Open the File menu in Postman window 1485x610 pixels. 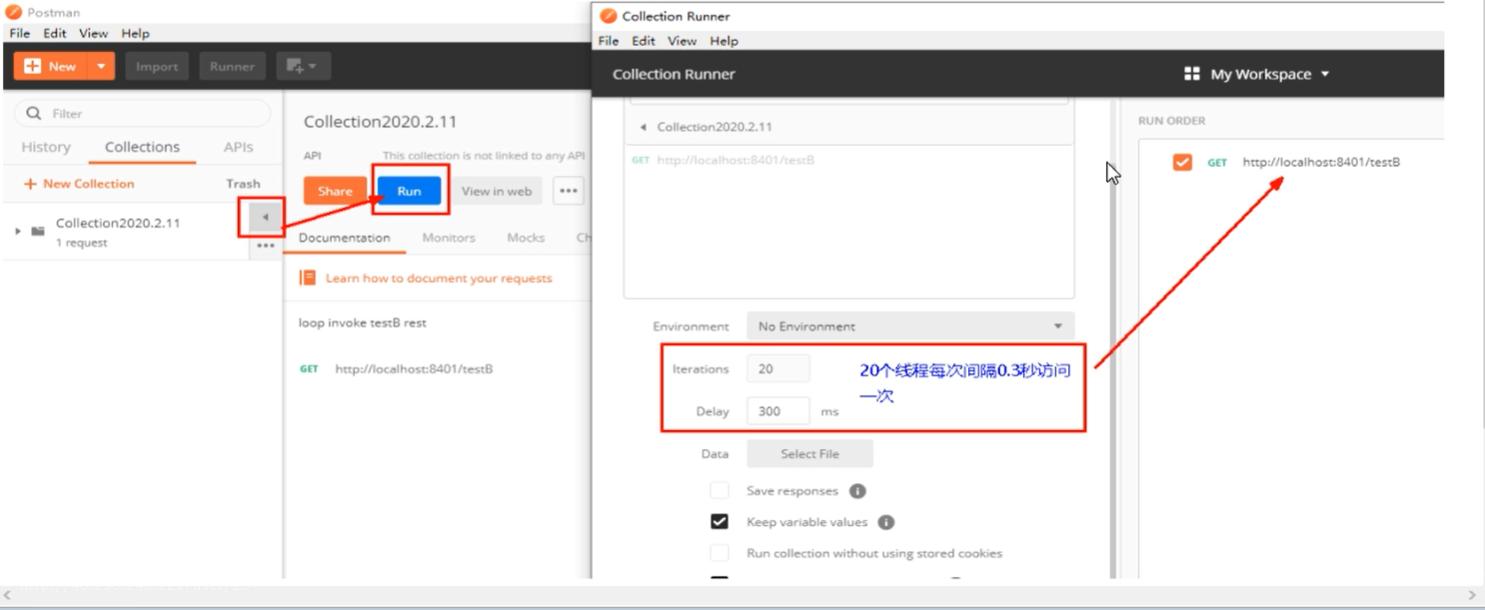pyautogui.click(x=19, y=33)
